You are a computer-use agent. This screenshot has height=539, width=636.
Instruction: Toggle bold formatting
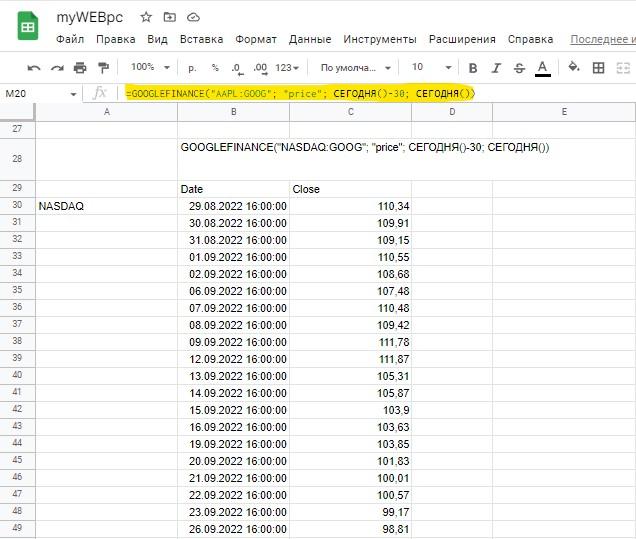[x=473, y=68]
